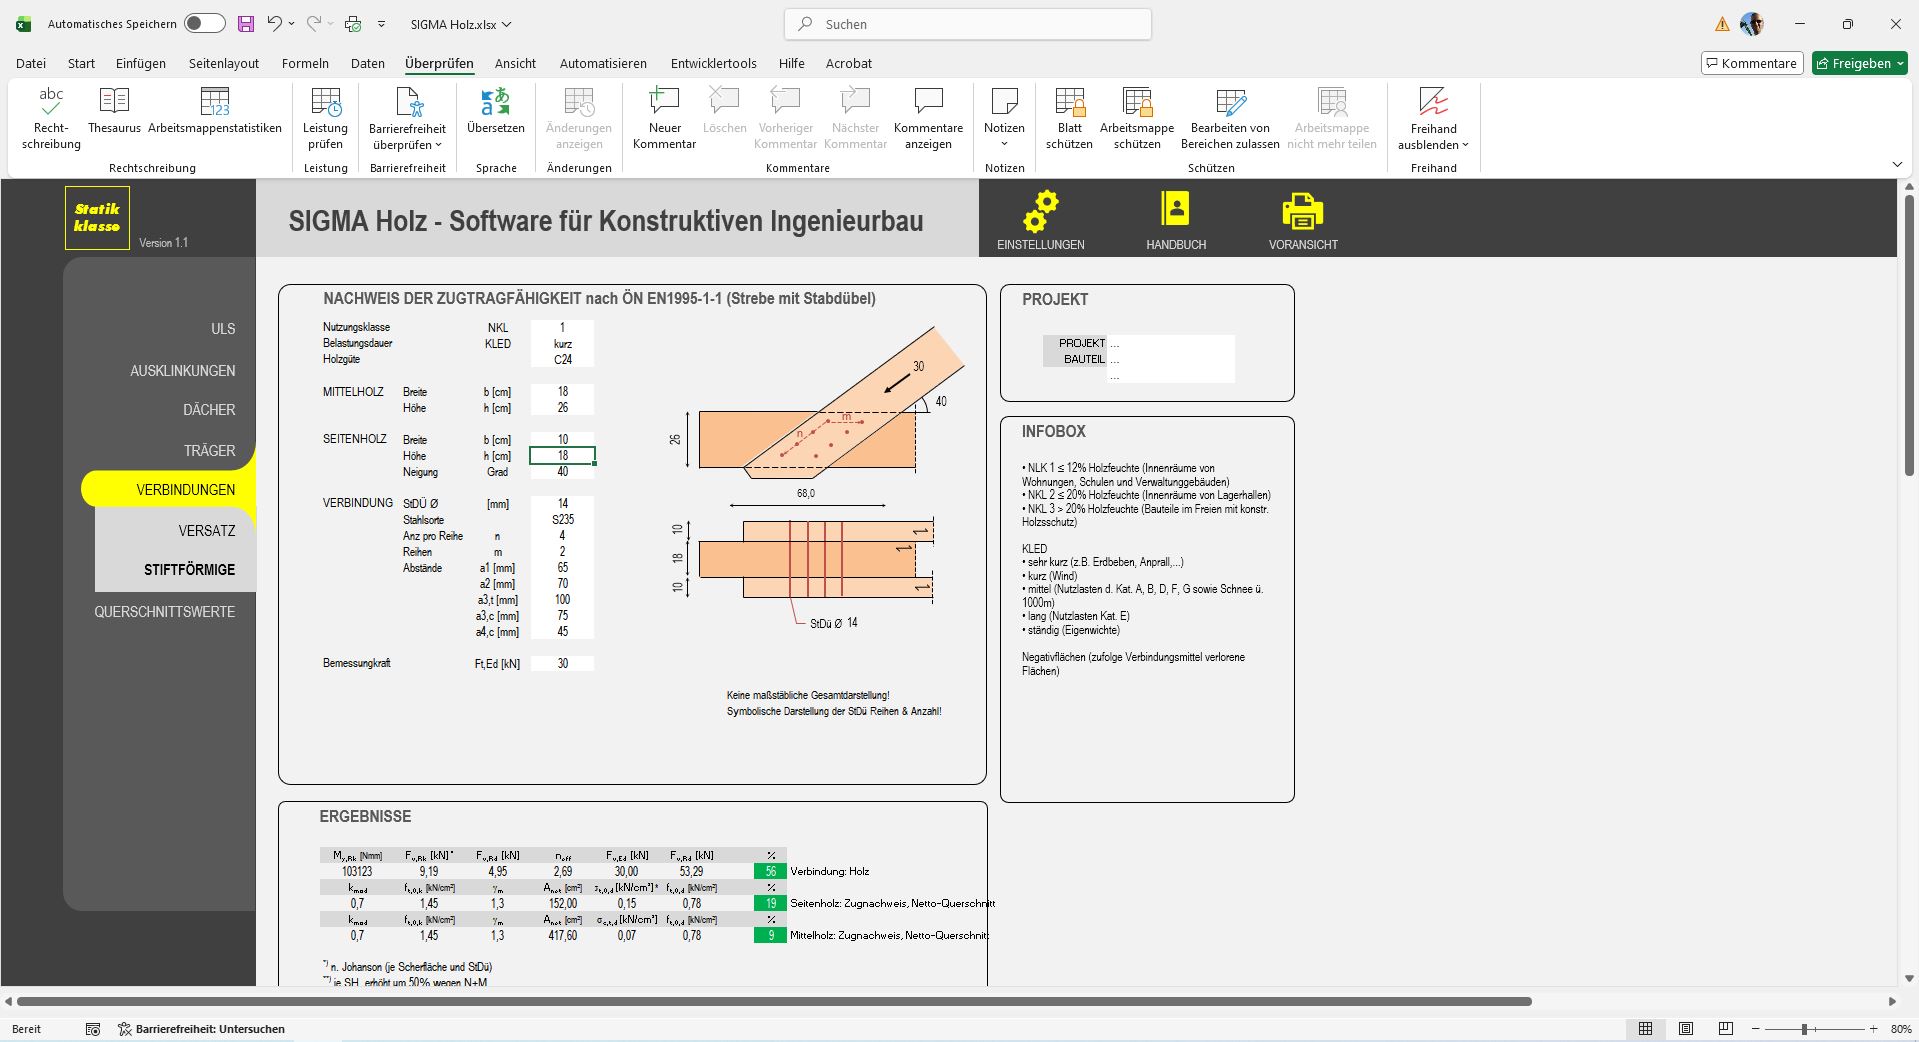Open the Formeln ribbon tab
The width and height of the screenshot is (1919, 1042).
click(305, 63)
